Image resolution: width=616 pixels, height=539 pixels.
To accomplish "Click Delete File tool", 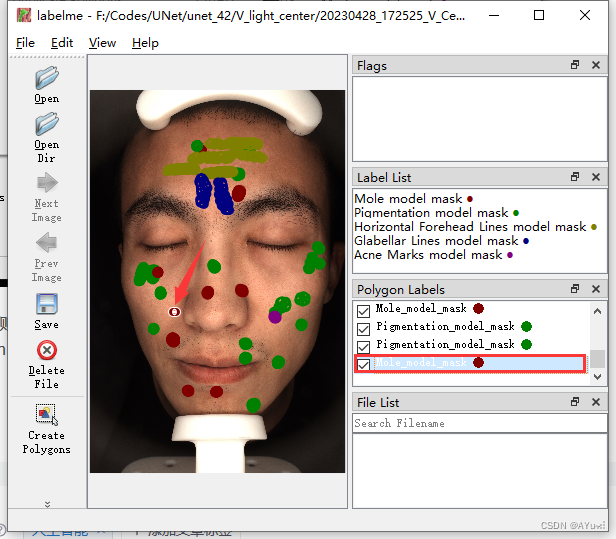I will 47,365.
